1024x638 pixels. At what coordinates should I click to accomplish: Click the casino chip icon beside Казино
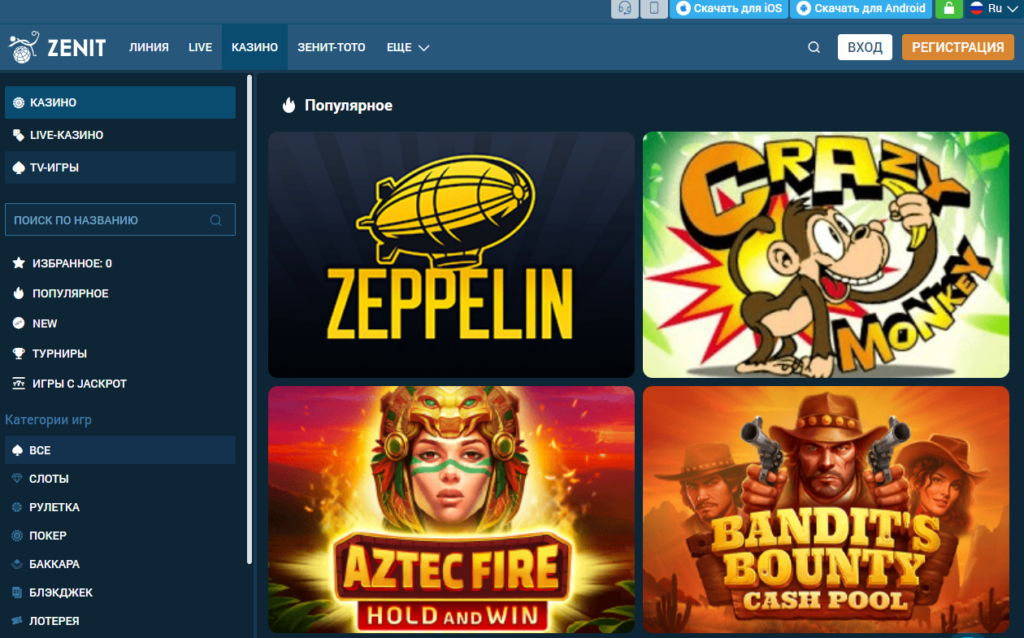18,103
